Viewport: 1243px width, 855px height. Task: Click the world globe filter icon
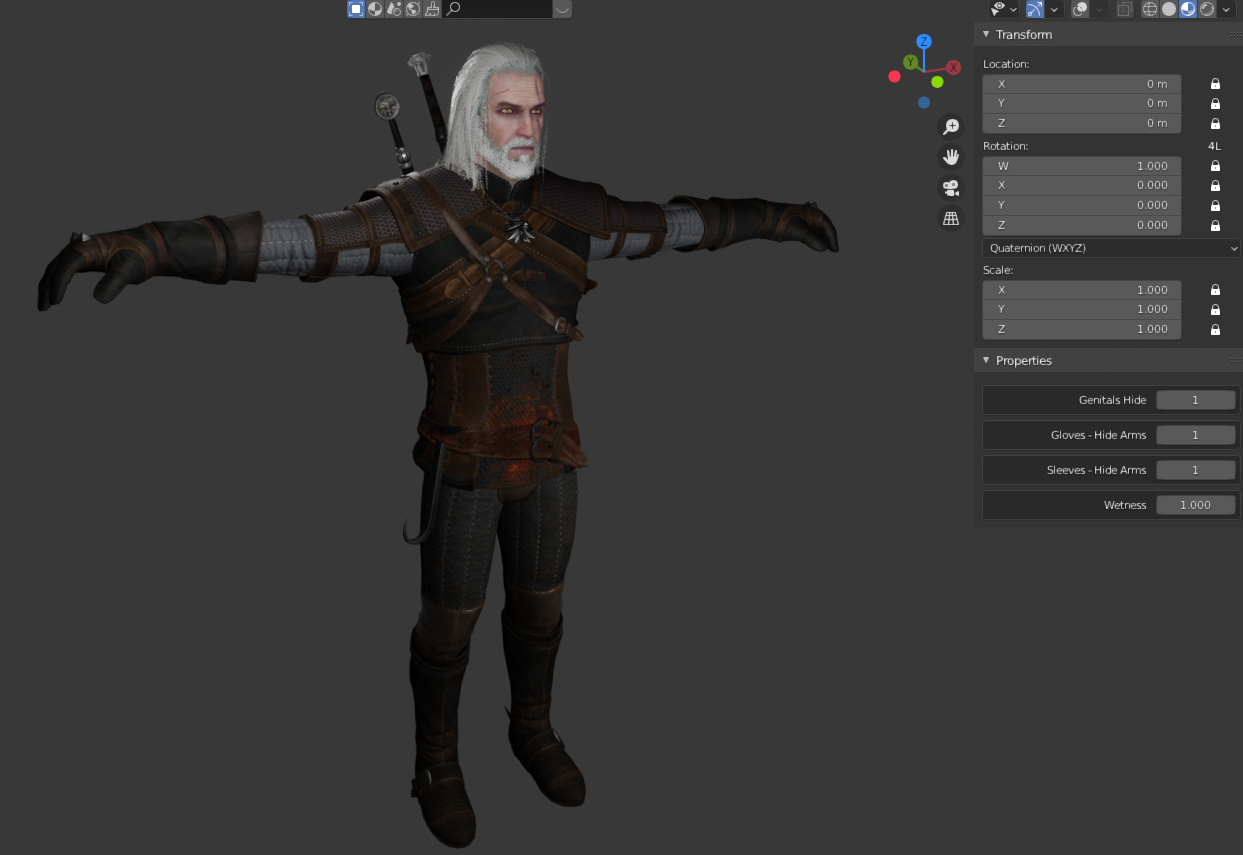click(413, 9)
